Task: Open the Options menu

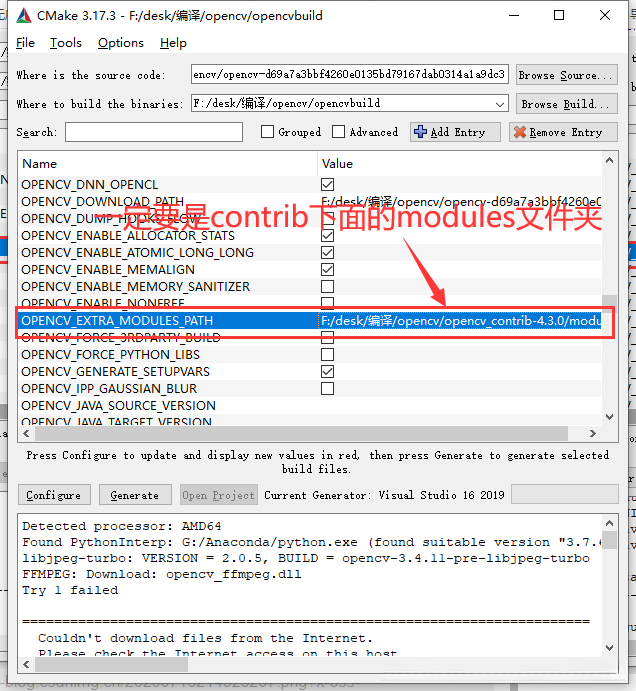Action: point(121,43)
